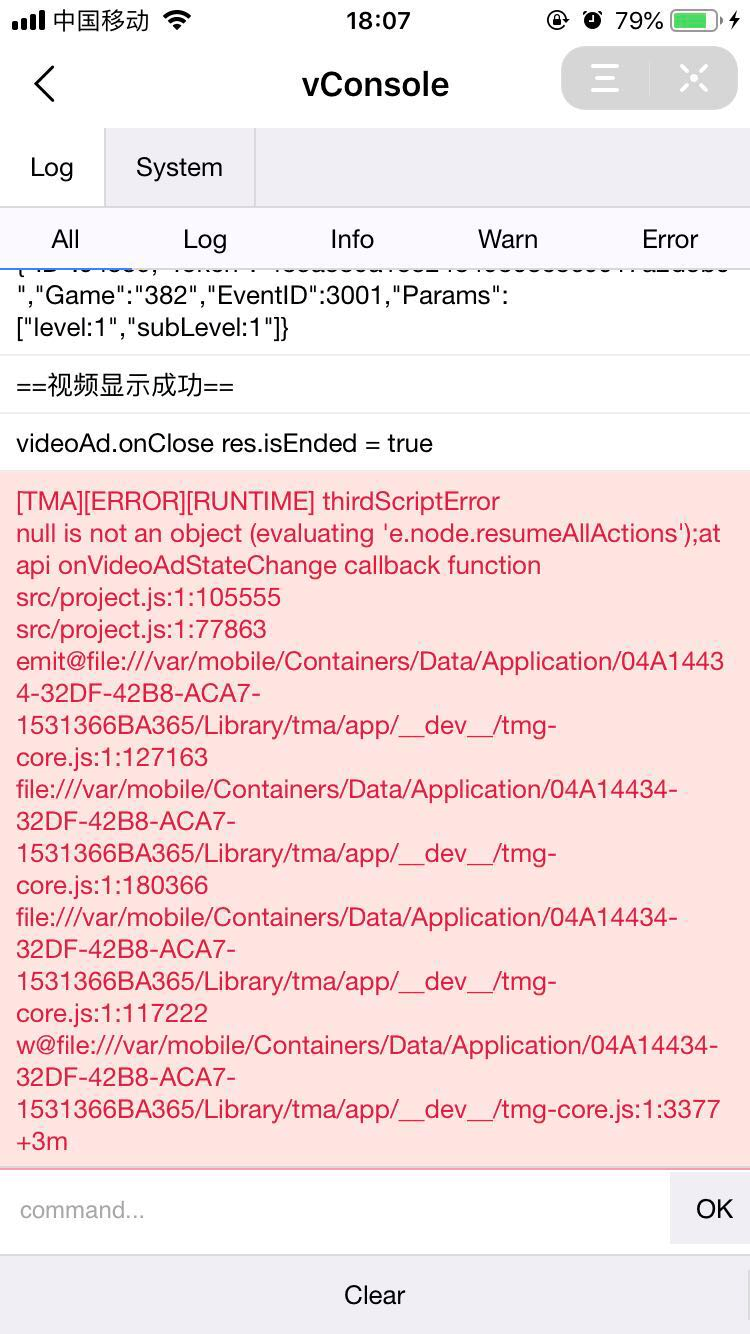Tap the Wi-Fi status bar icon
Viewport: 750px width, 1334px height.
tap(177, 20)
